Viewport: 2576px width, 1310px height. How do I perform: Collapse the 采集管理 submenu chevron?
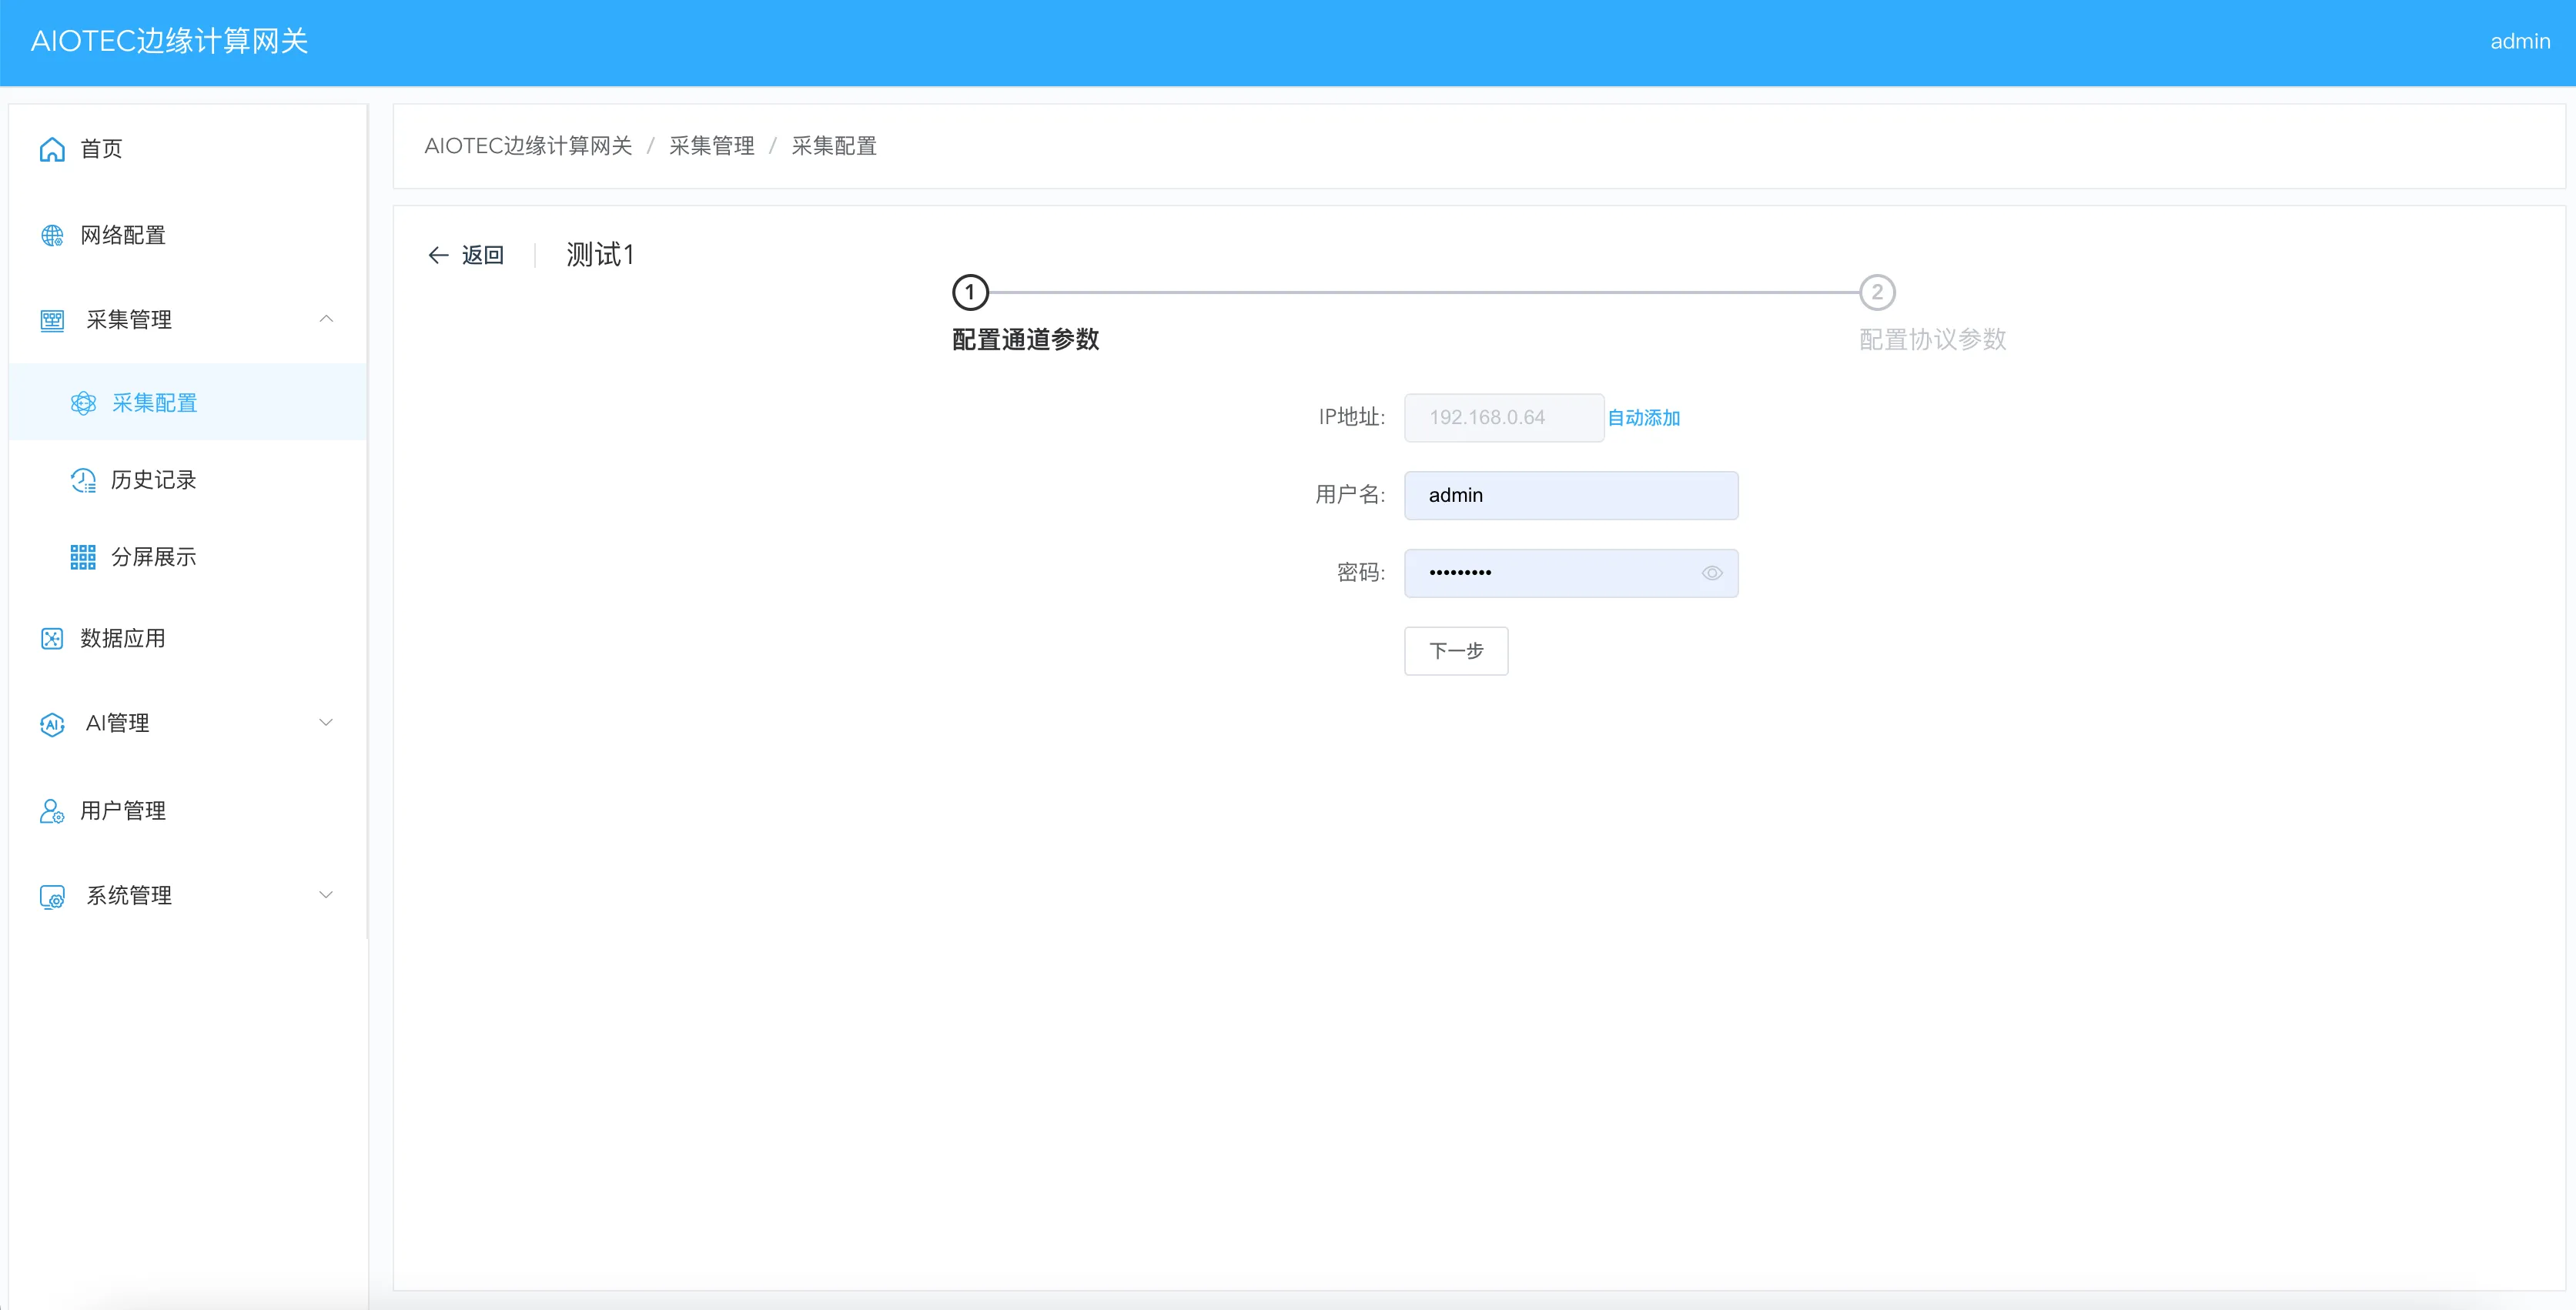click(326, 319)
